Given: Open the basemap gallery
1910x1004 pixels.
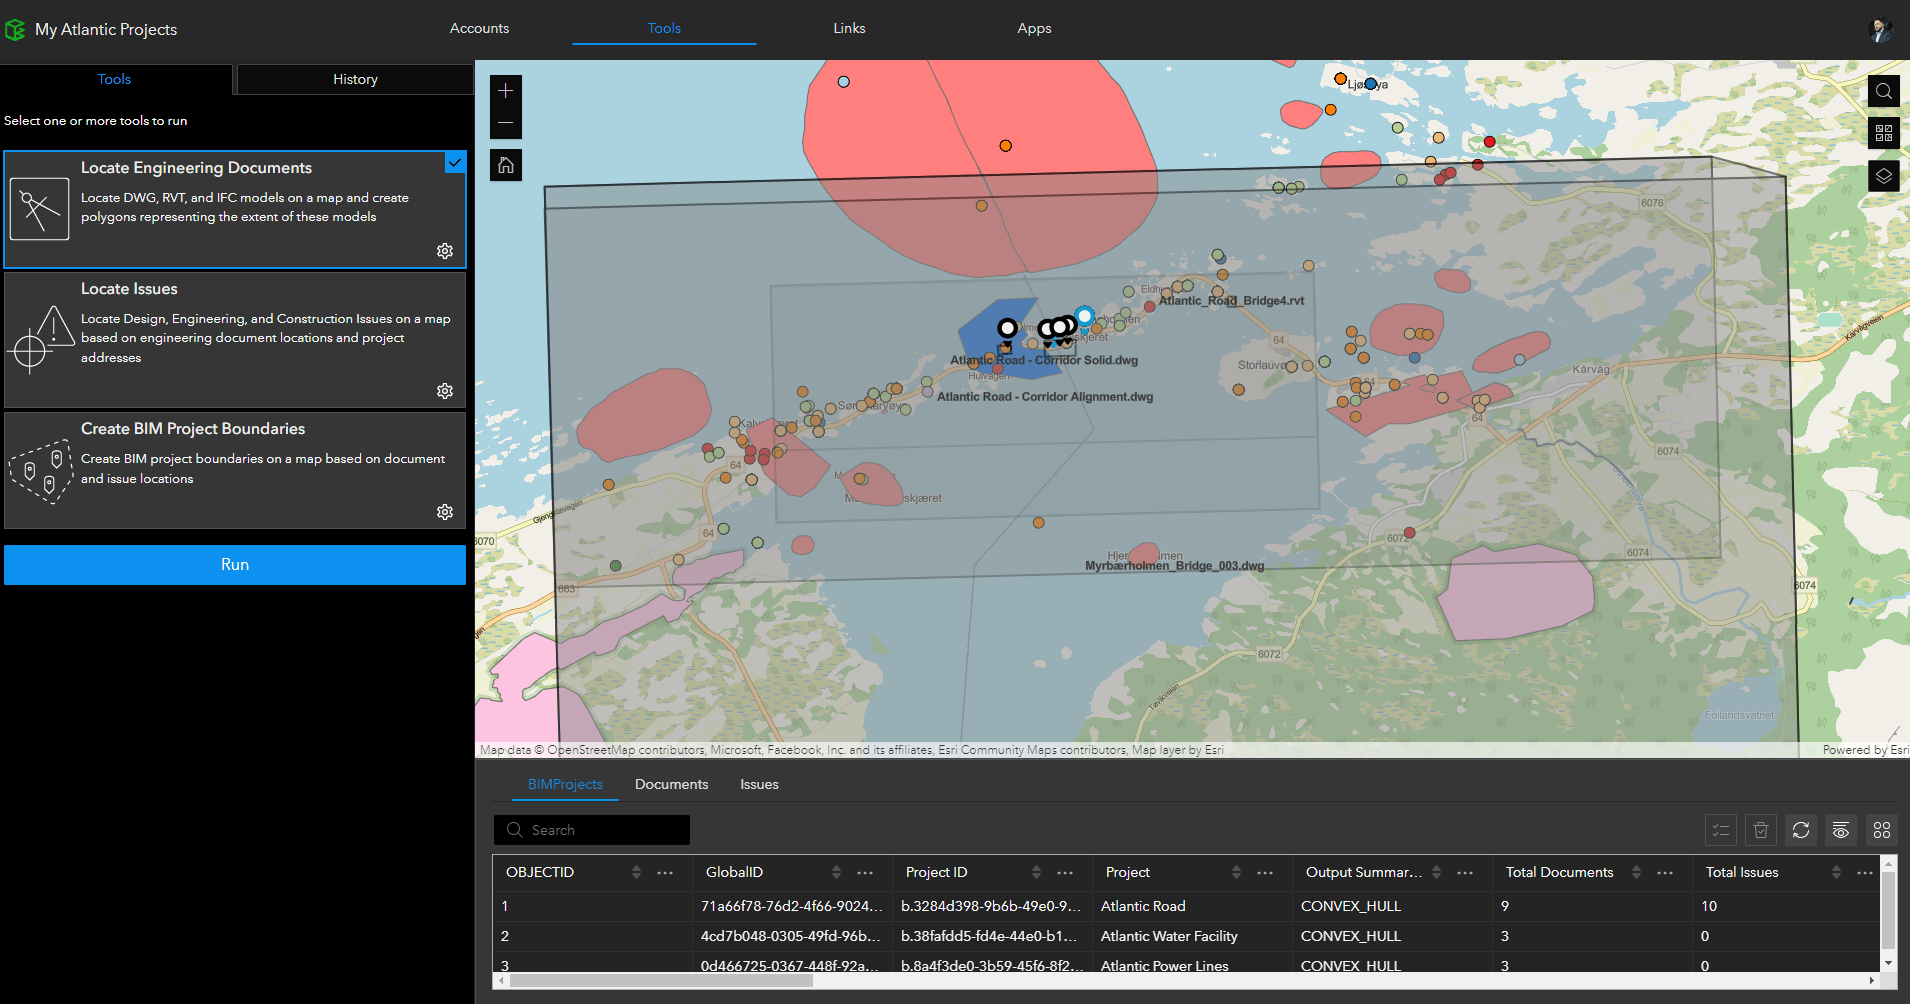Looking at the screenshot, I should (x=1884, y=133).
